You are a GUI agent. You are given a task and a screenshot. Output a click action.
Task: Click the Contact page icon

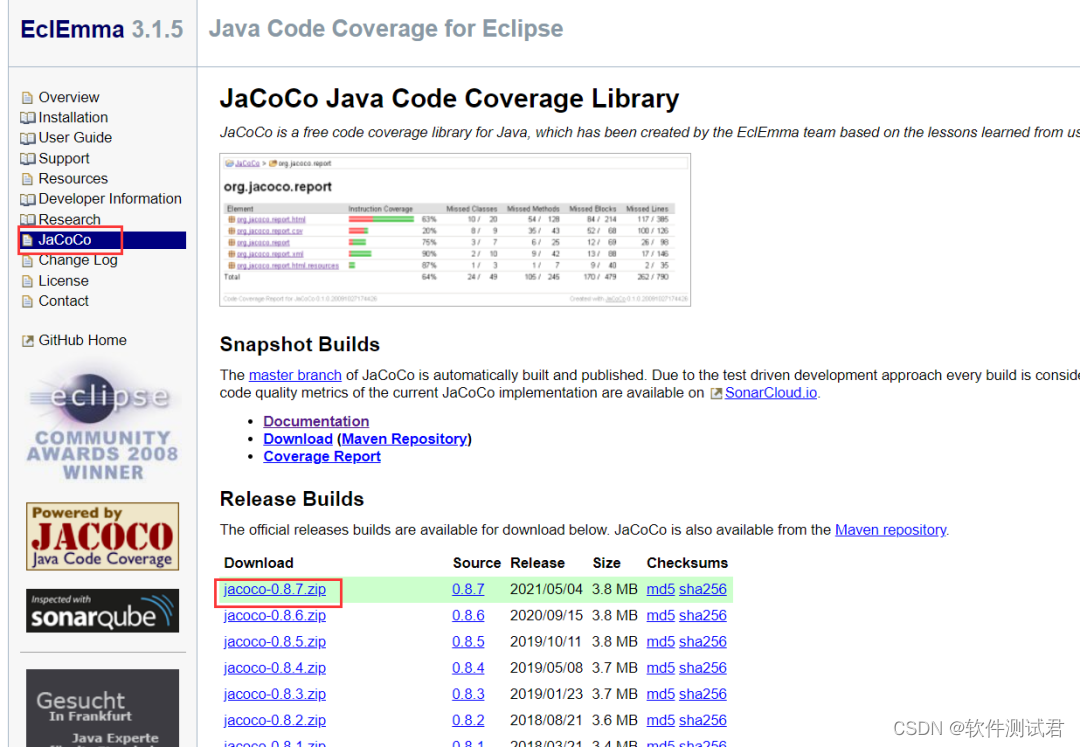pyautogui.click(x=28, y=302)
